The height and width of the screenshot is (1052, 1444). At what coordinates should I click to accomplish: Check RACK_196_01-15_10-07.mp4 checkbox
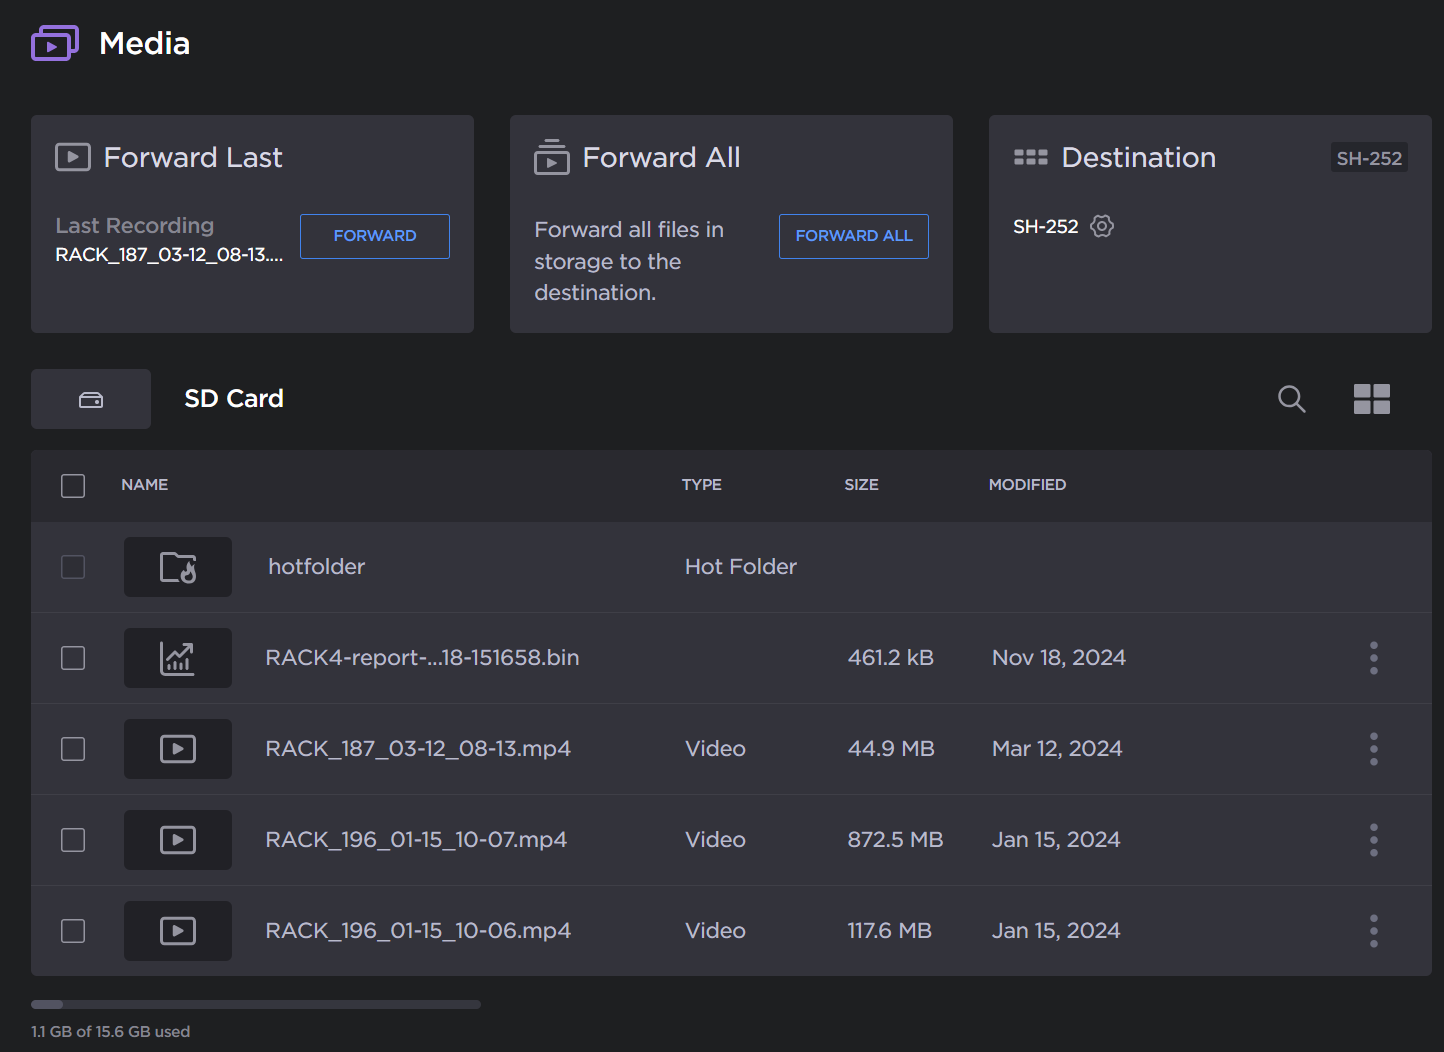click(72, 840)
